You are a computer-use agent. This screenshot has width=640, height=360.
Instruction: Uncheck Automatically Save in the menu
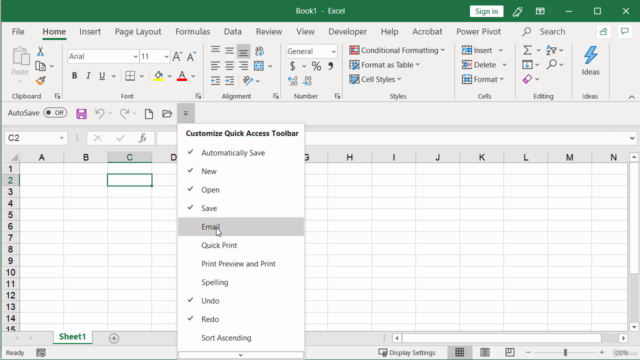coord(241,153)
